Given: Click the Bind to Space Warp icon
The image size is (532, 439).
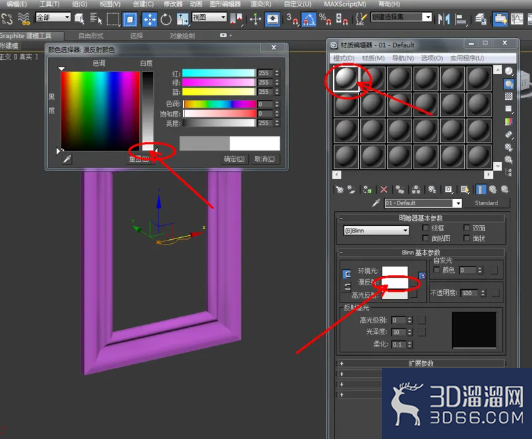Looking at the screenshot, I should (x=23, y=19).
